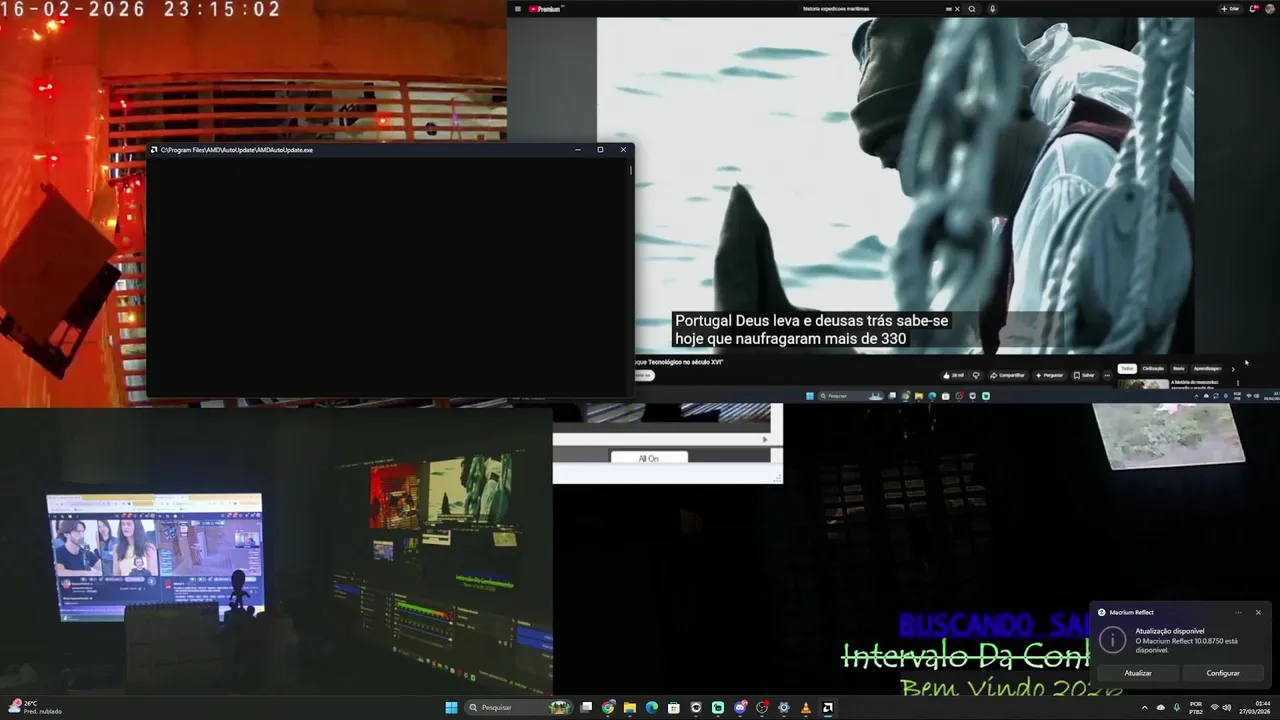Screen dimensions: 1280x720
Task: Dislike the YouTube video
Action: (x=976, y=375)
